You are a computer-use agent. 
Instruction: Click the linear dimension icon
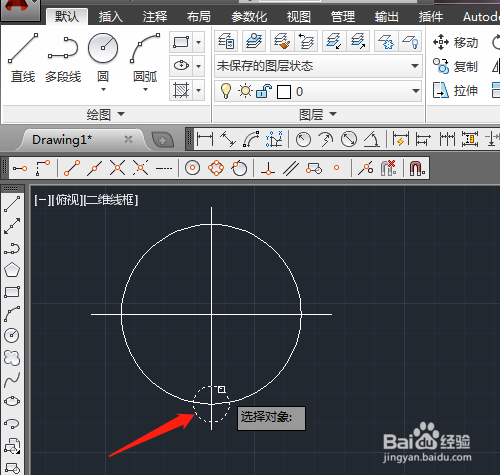tap(205, 139)
